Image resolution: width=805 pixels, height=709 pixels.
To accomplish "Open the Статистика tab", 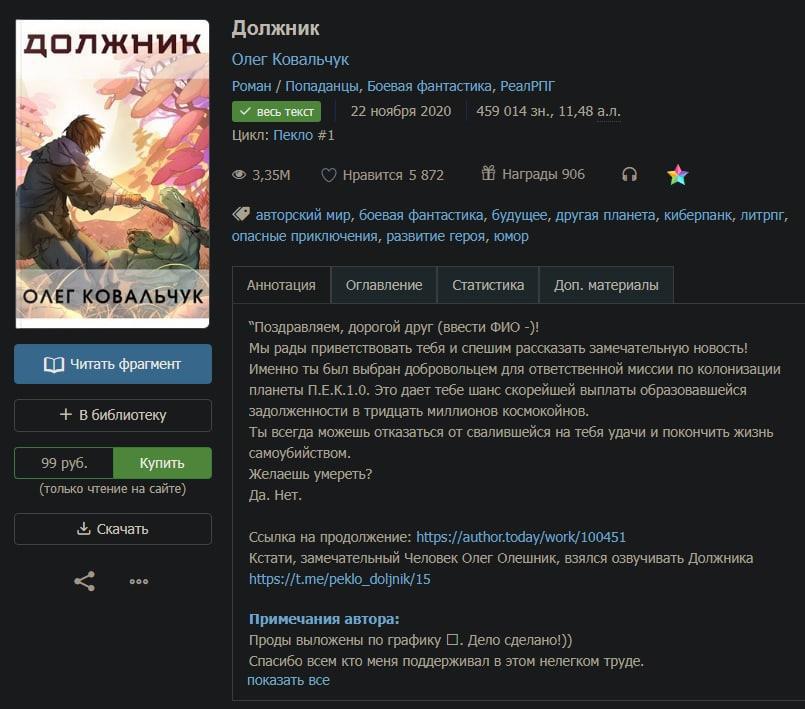I will coord(488,285).
